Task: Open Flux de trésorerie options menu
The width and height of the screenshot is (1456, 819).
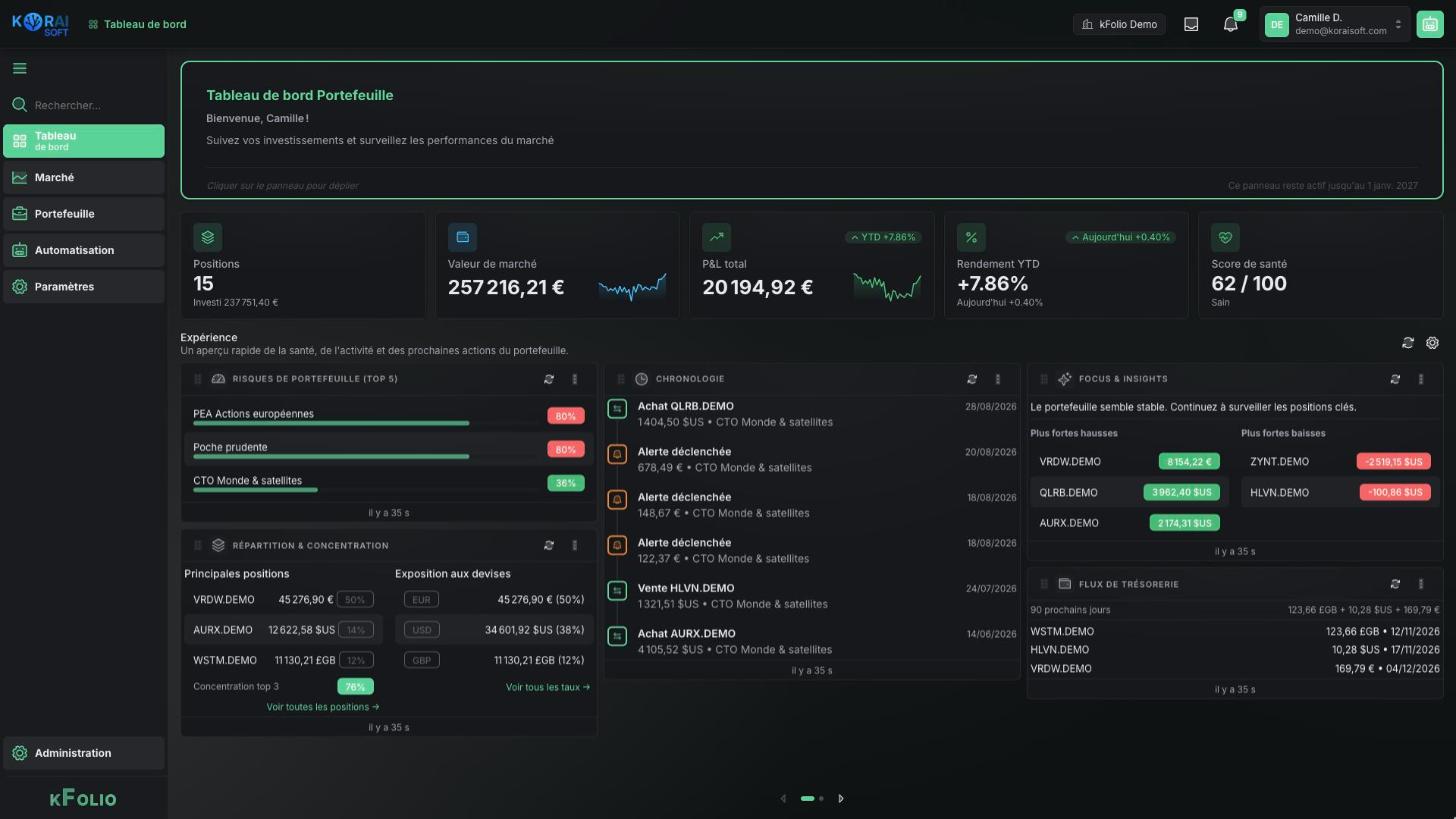Action: (1421, 584)
